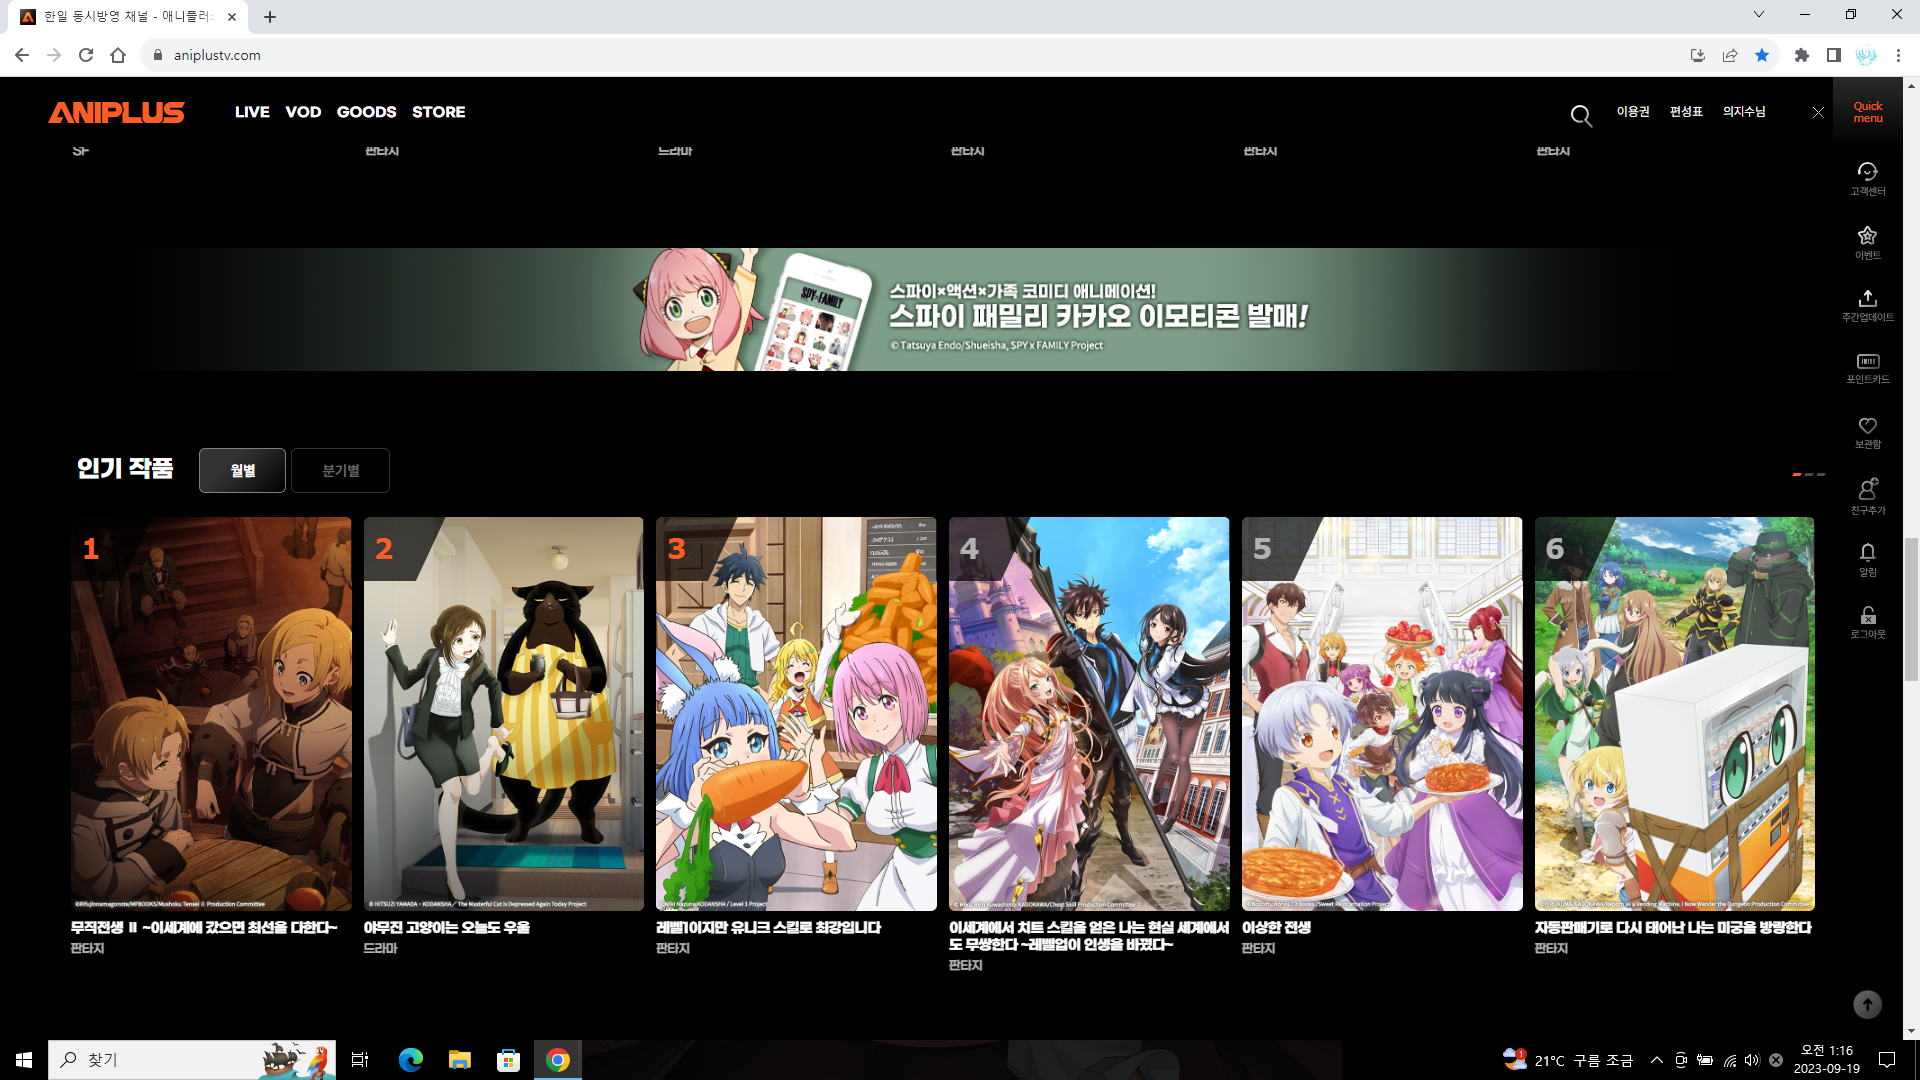Open weekly updates (주간업데이트) icon
This screenshot has height=1080, width=1920.
pos(1867,304)
